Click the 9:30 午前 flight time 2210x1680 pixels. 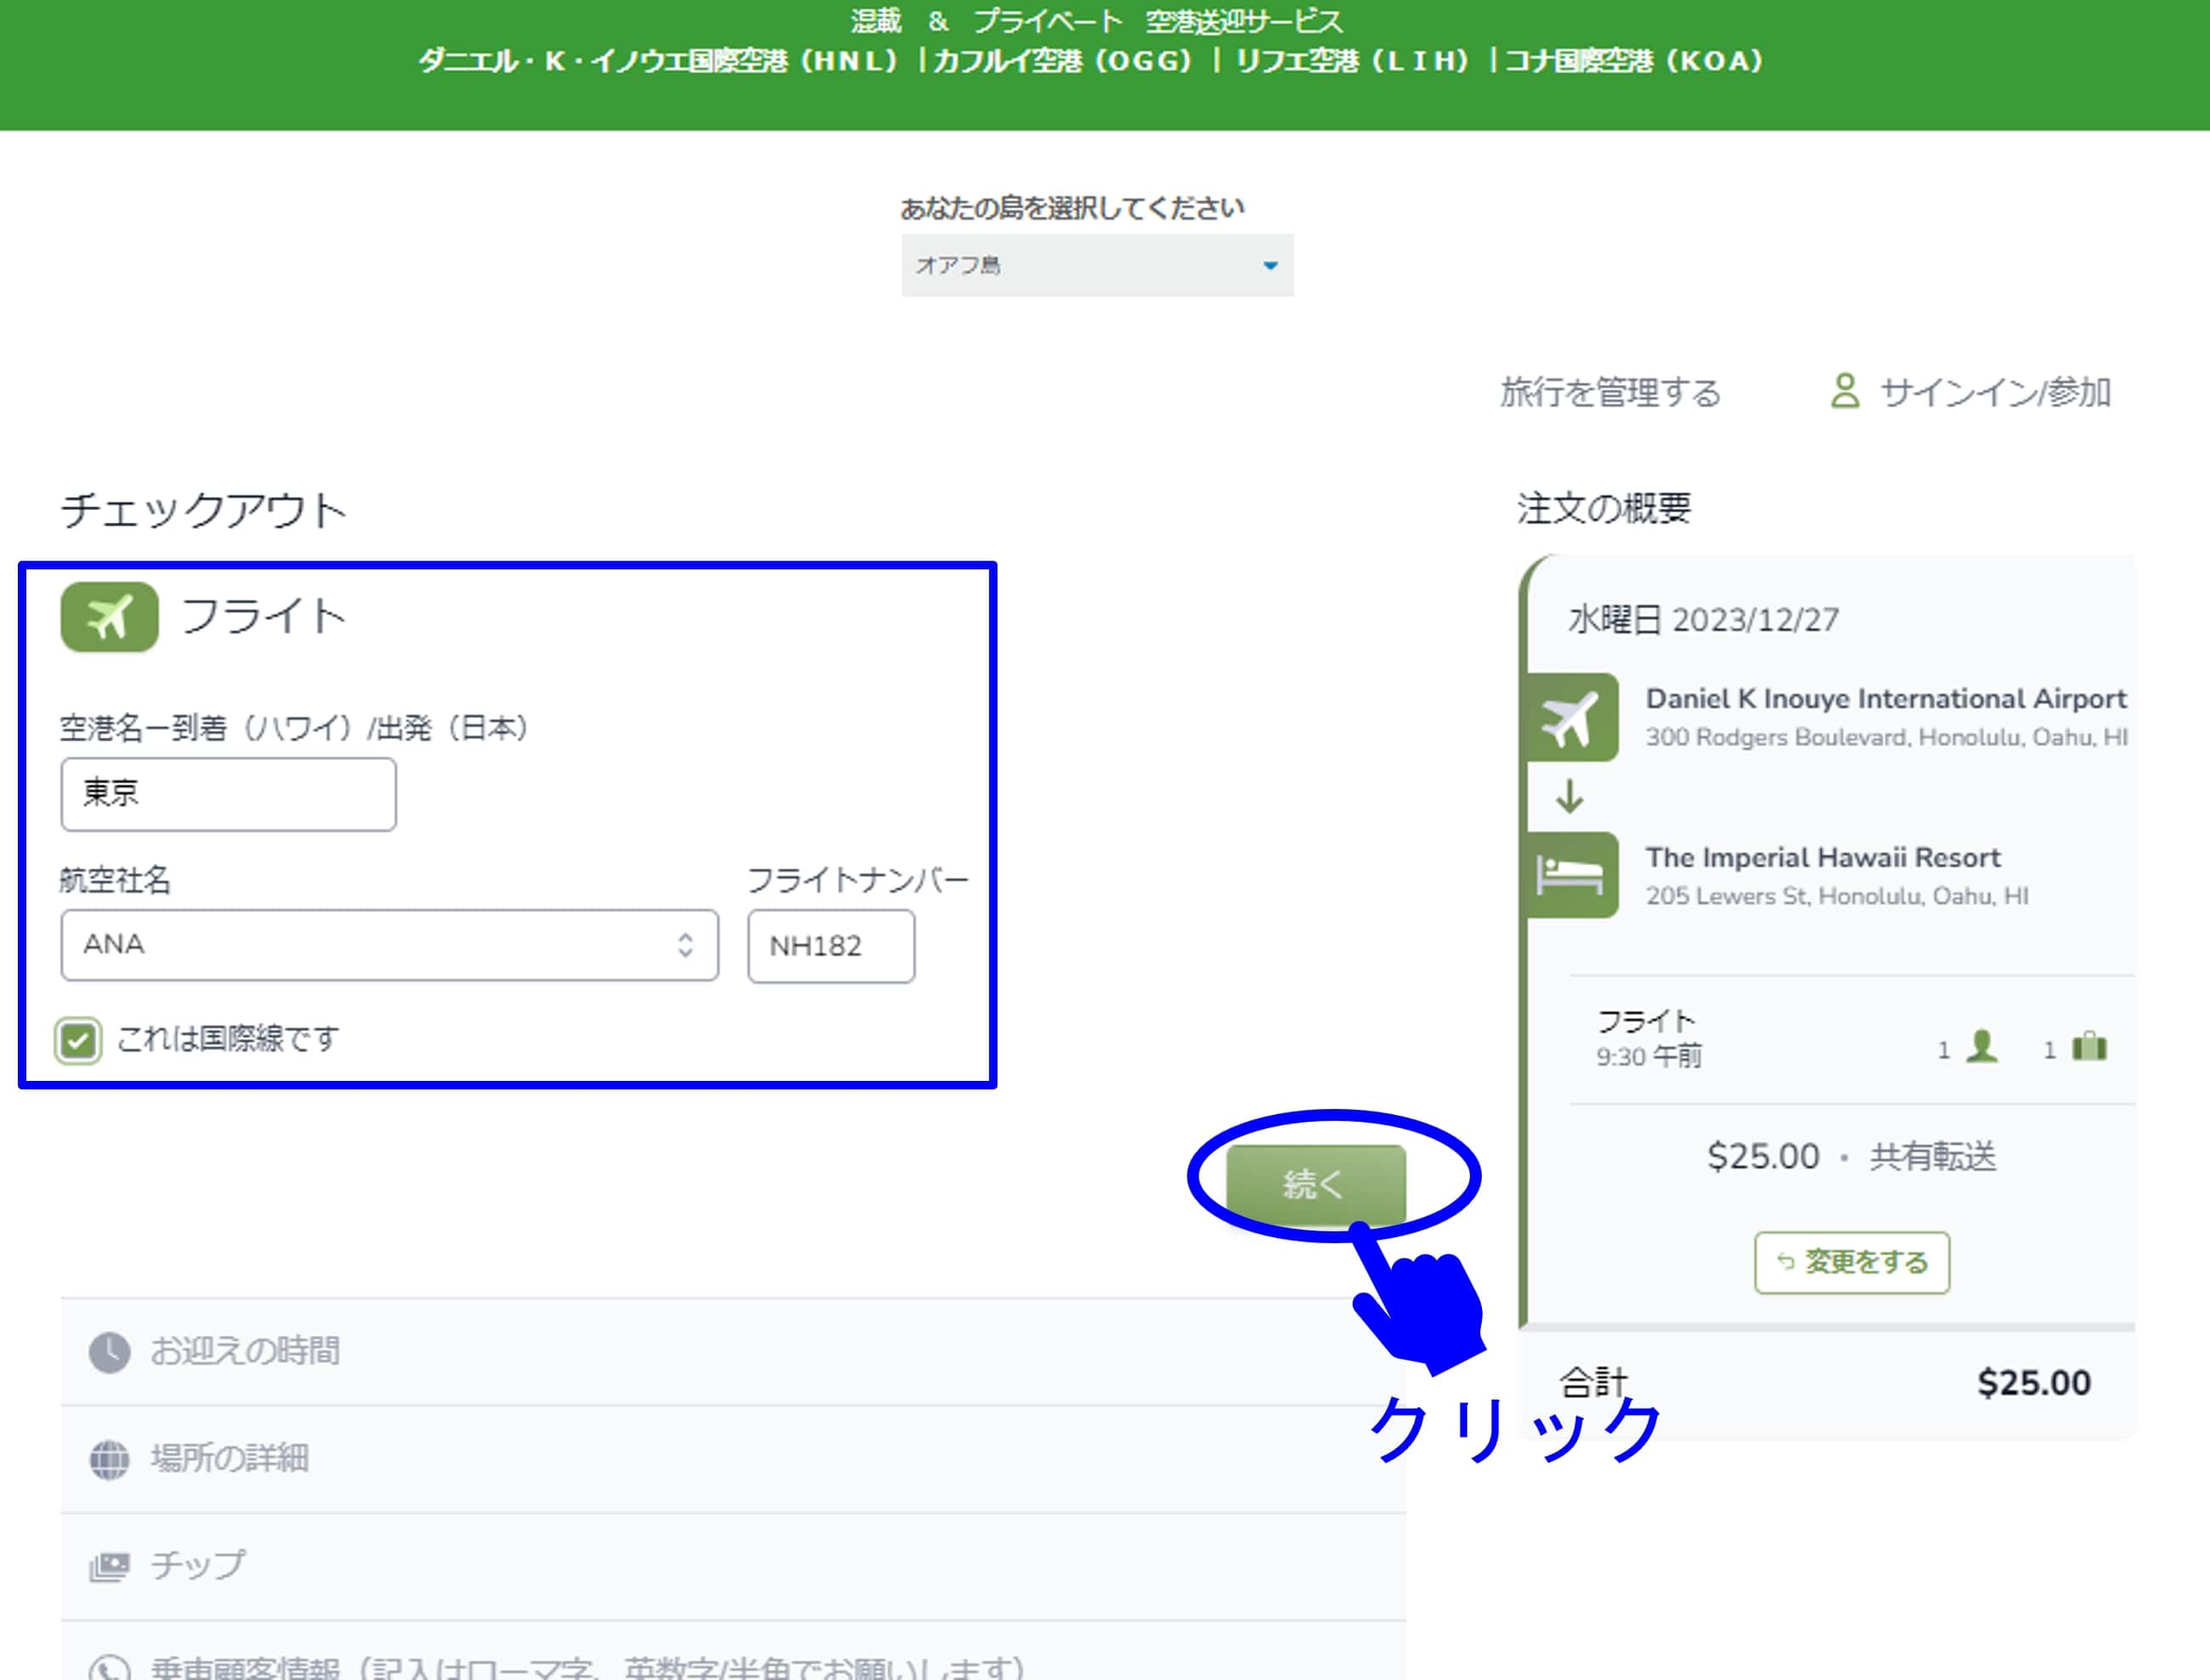1648,1057
